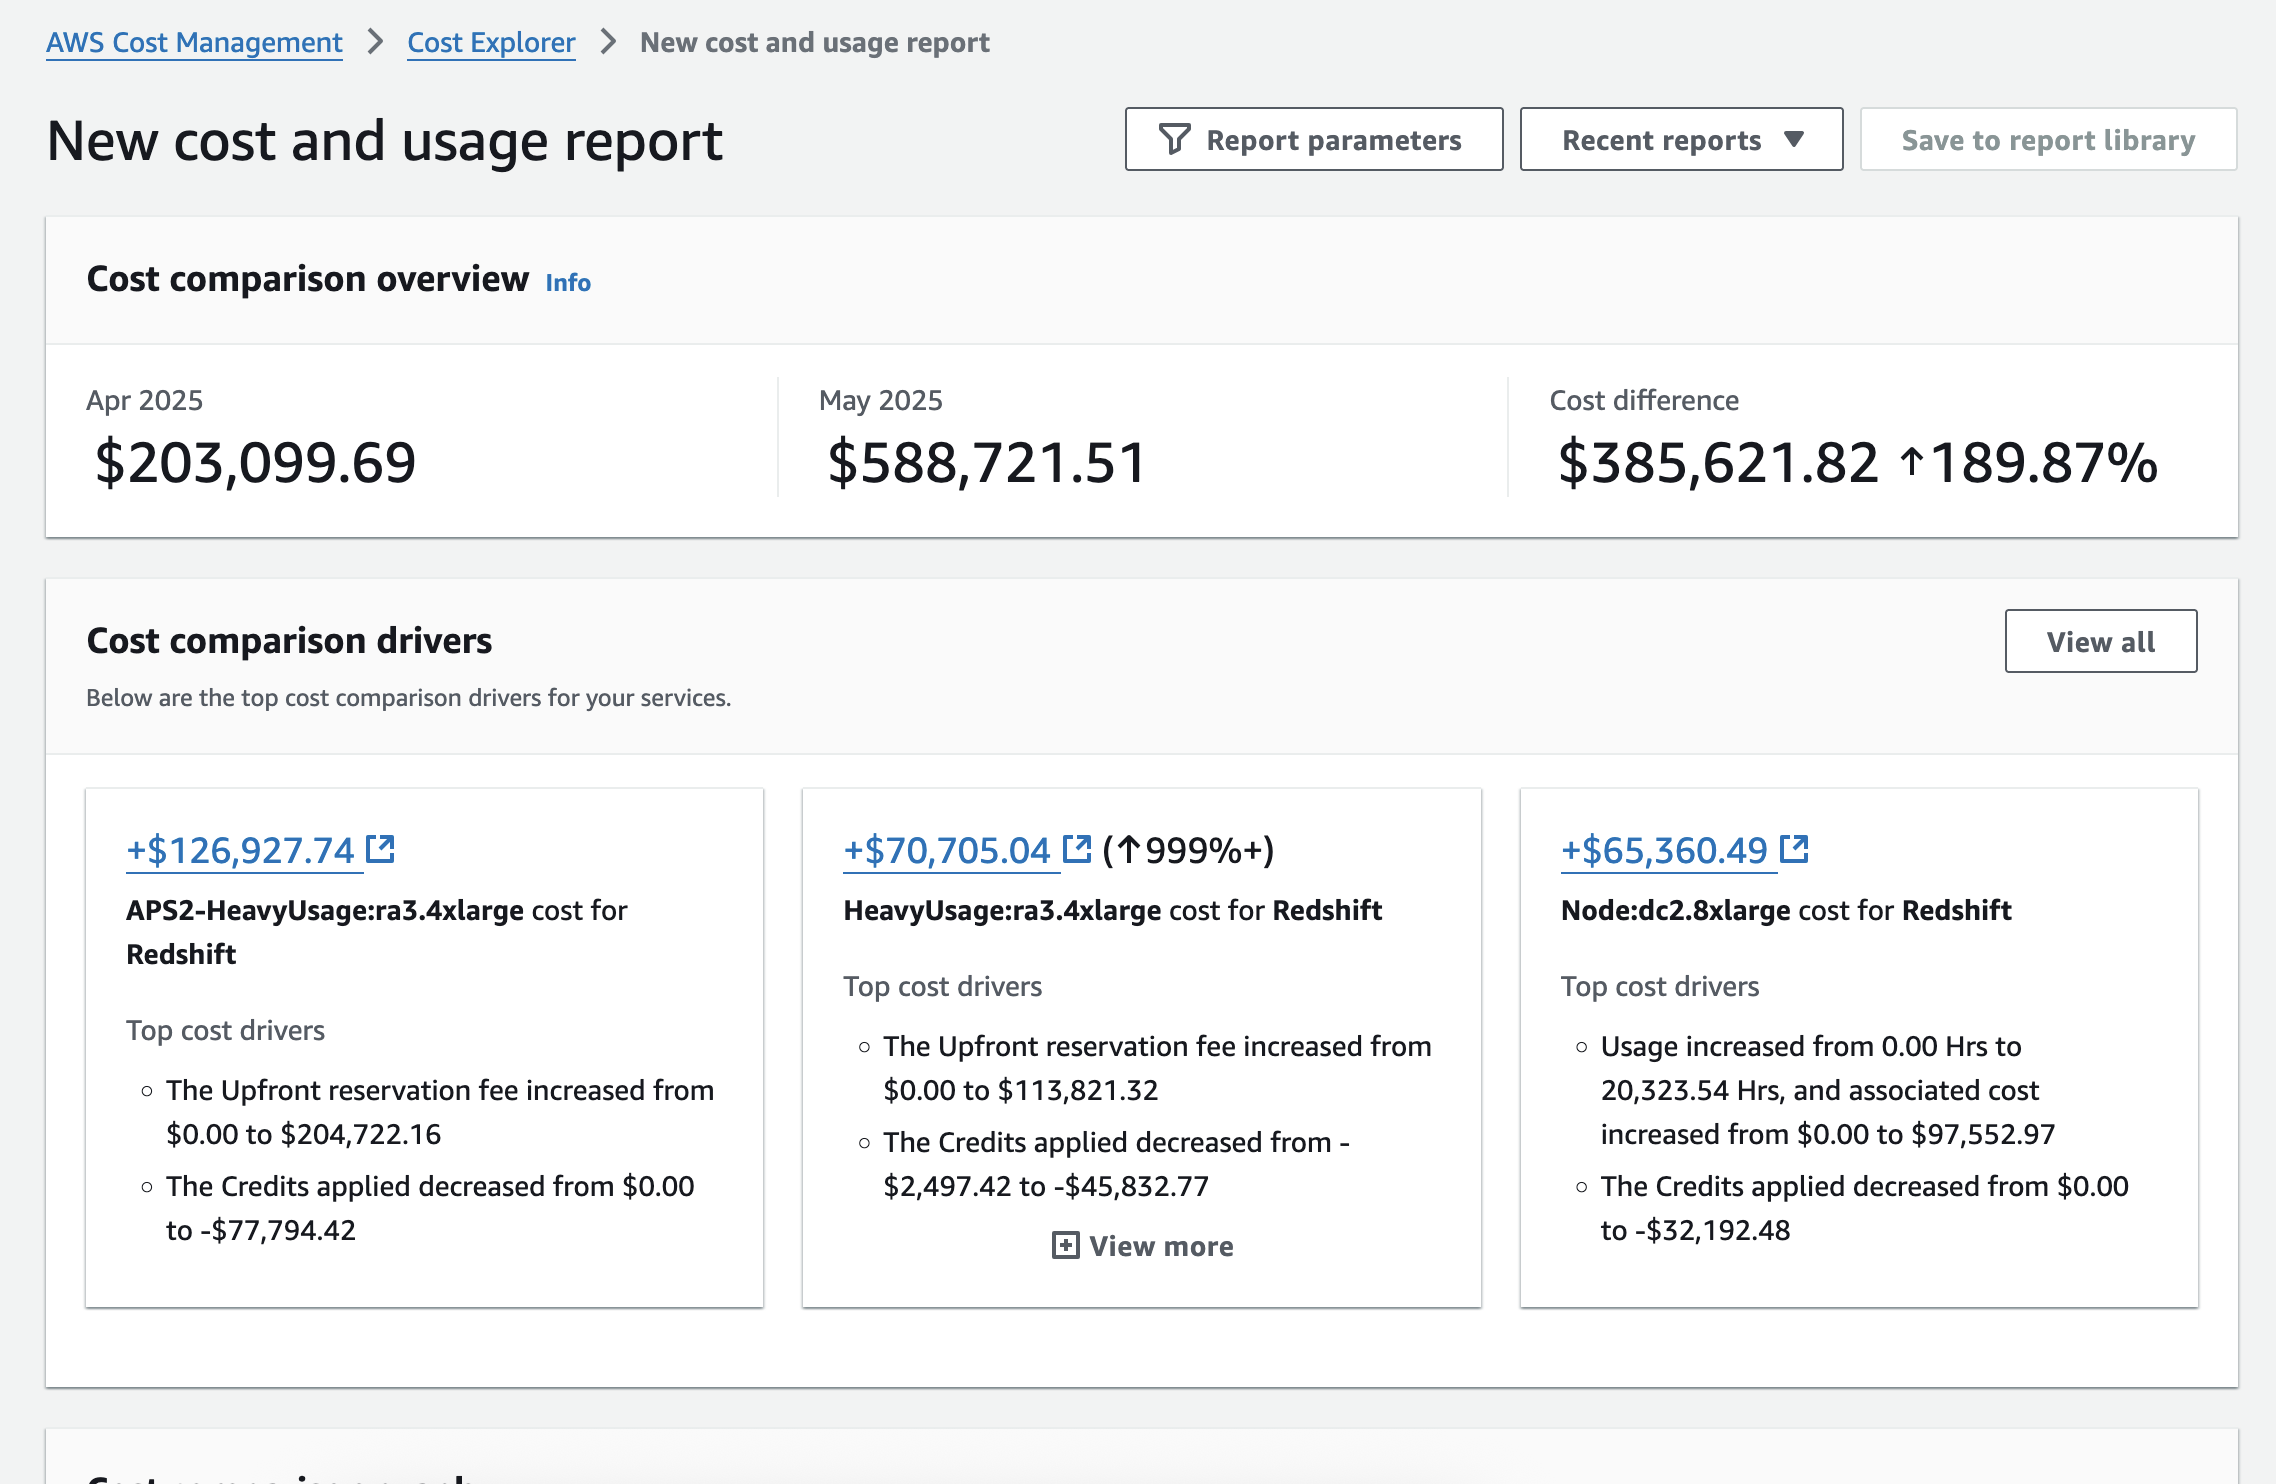Open Info link beside Cost comparison overview
The image size is (2276, 1484).
pyautogui.click(x=567, y=283)
